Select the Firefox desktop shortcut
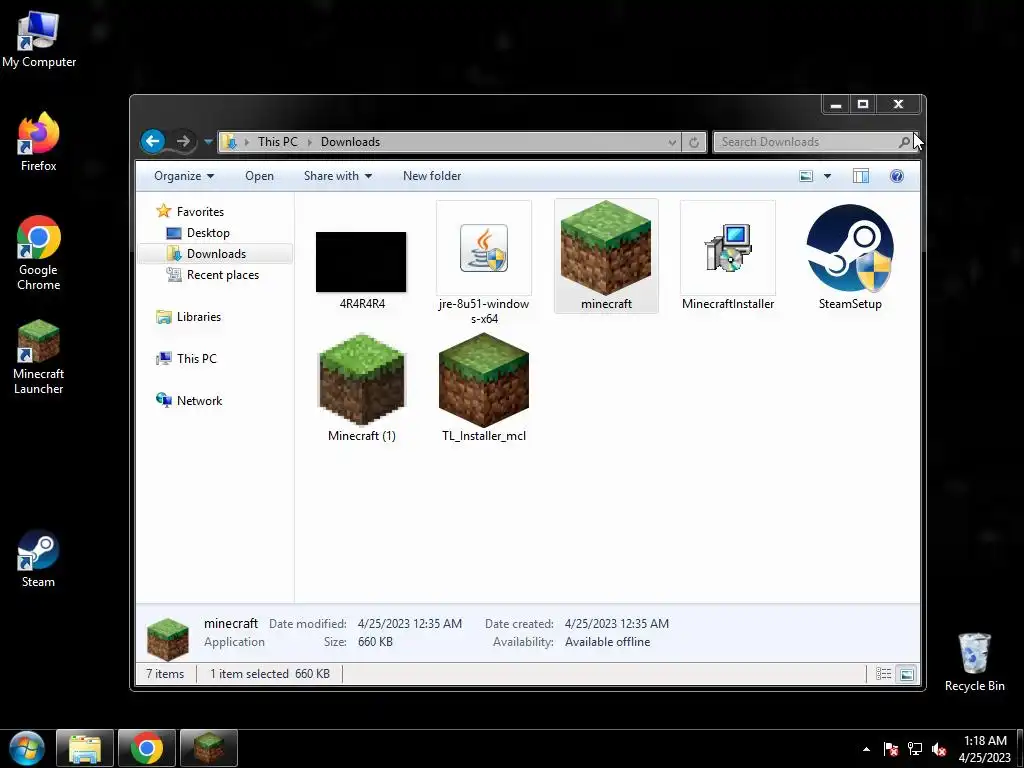This screenshot has width=1024, height=768. 39,142
